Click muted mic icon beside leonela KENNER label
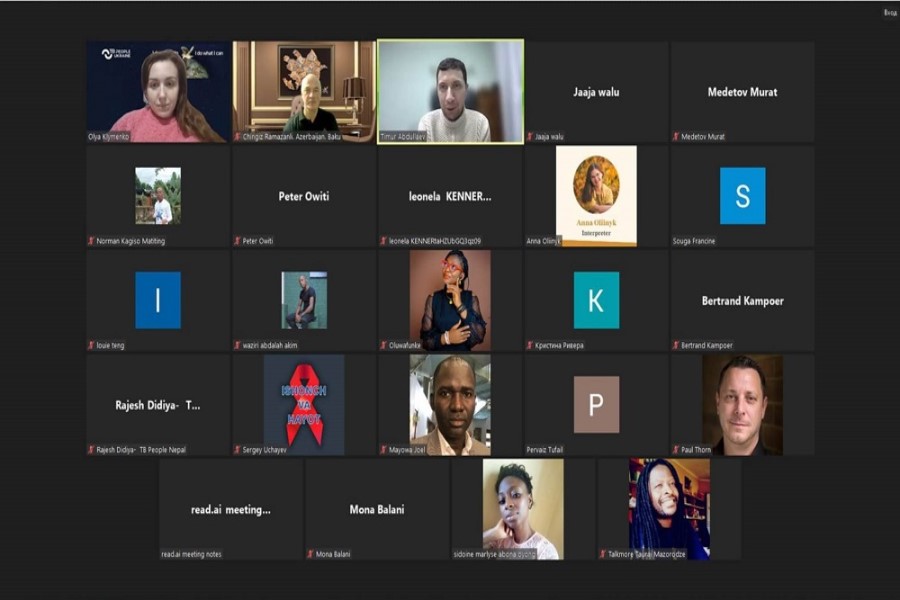This screenshot has width=900, height=600. tap(383, 241)
